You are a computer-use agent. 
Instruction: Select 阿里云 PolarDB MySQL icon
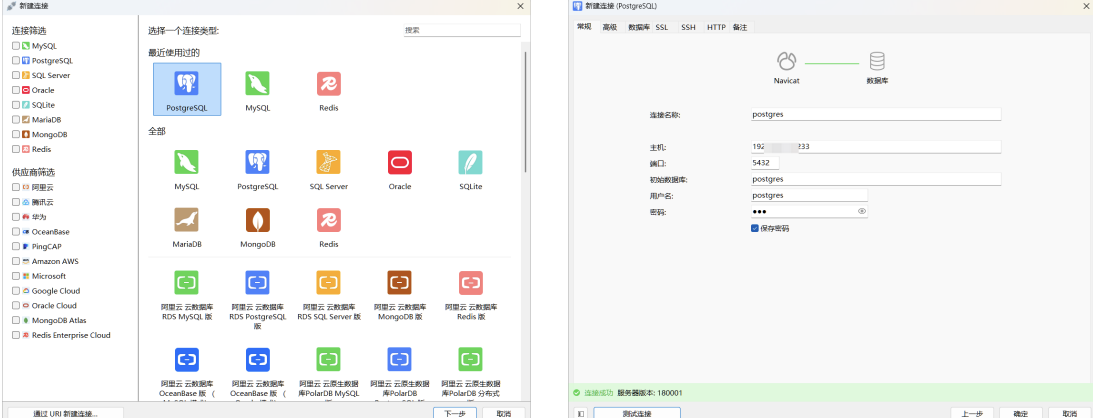coord(328,359)
